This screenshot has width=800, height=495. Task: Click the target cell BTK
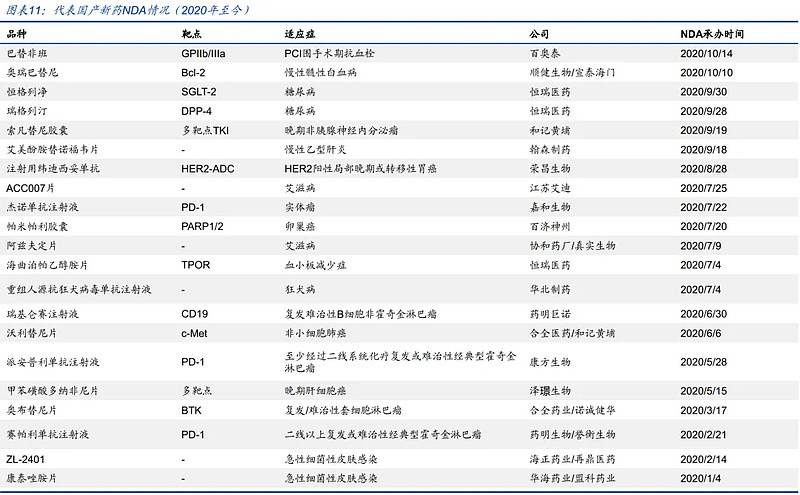point(191,411)
